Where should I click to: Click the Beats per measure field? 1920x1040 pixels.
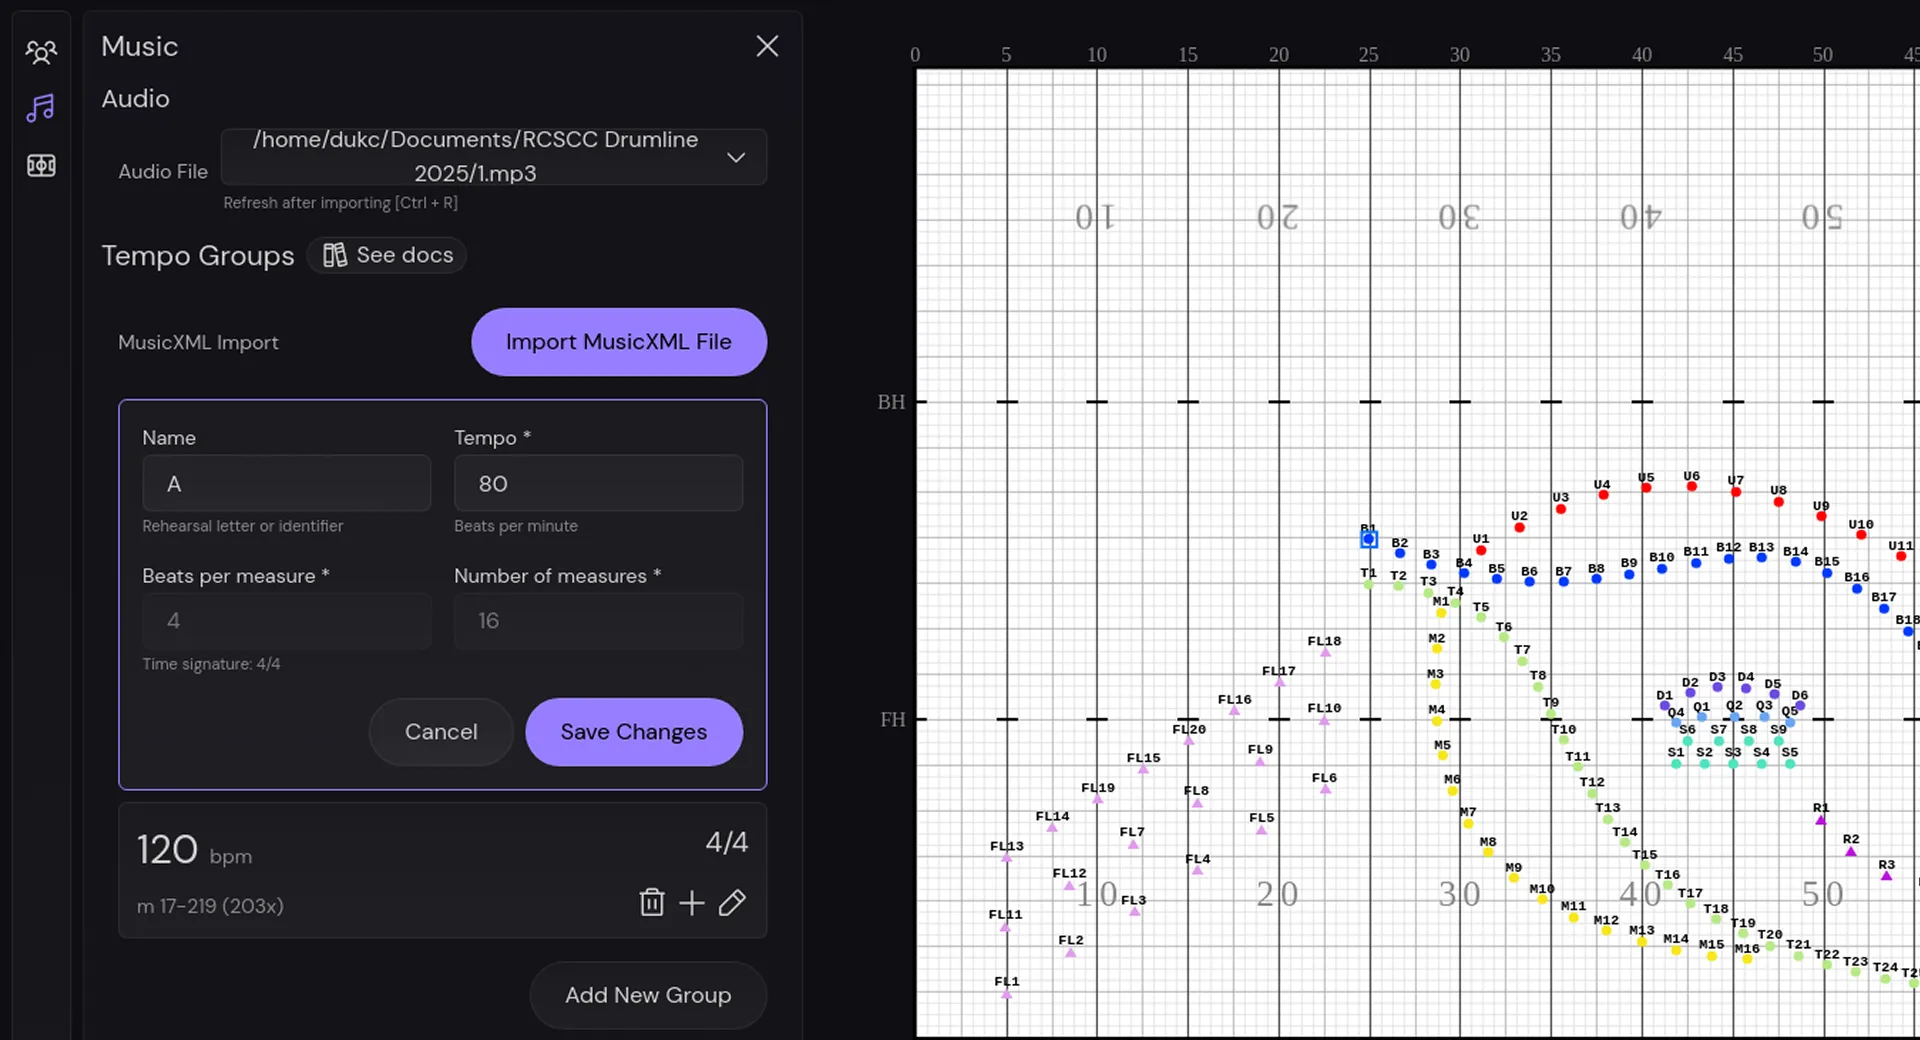(x=286, y=621)
